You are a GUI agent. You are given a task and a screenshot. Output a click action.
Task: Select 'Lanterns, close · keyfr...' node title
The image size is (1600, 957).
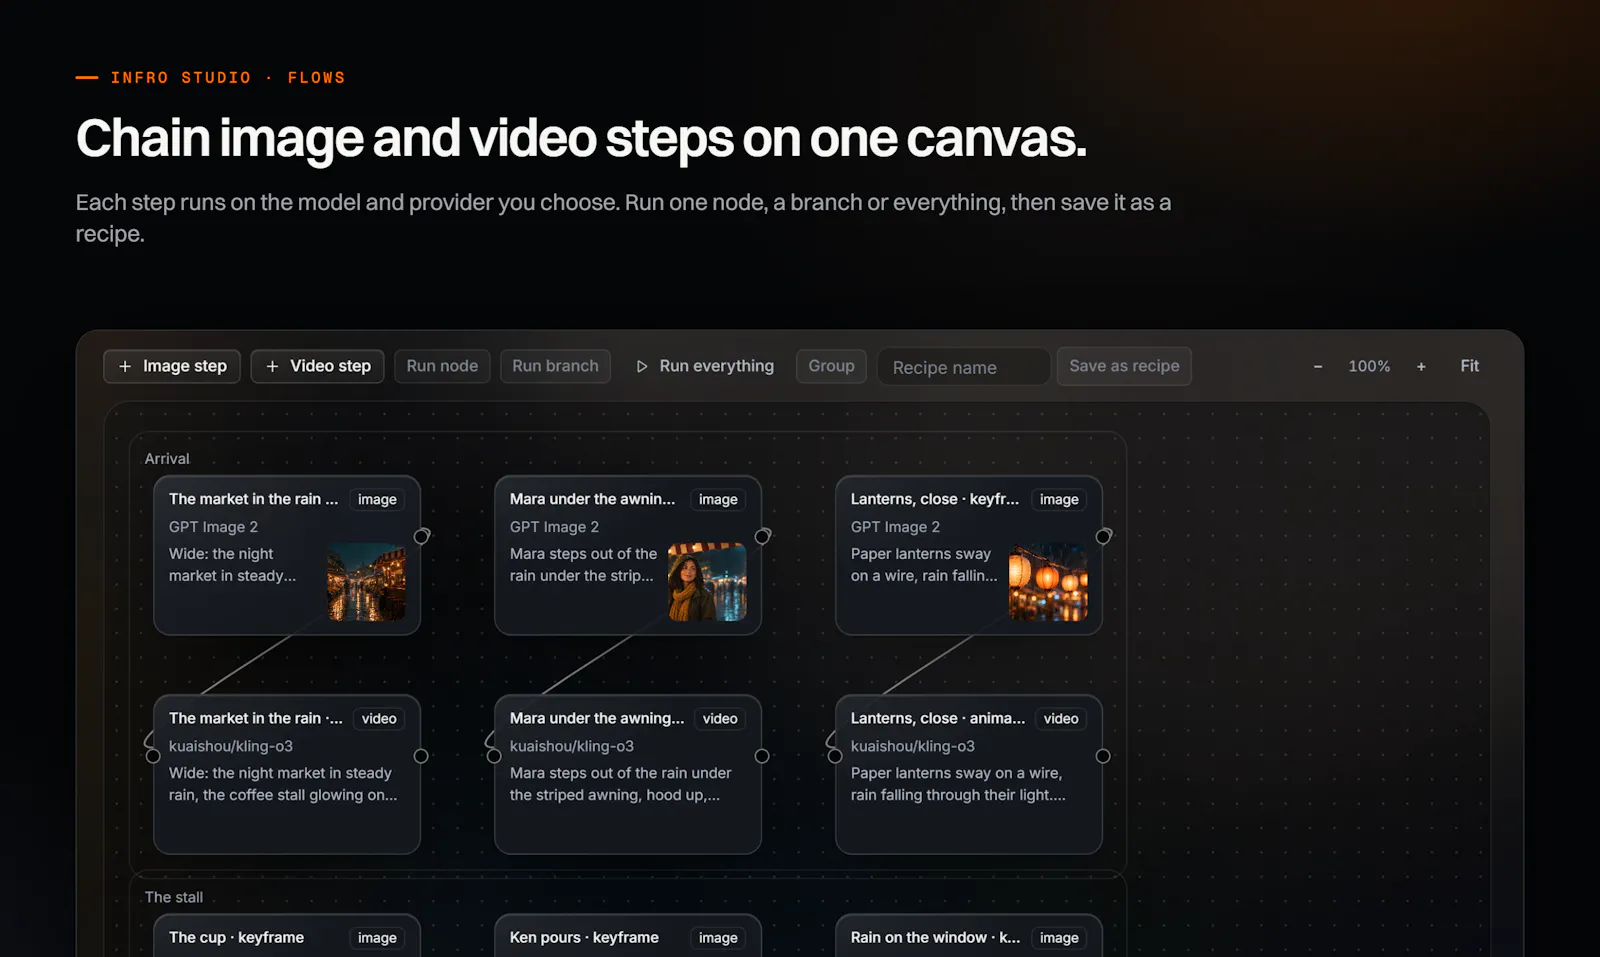coord(935,499)
